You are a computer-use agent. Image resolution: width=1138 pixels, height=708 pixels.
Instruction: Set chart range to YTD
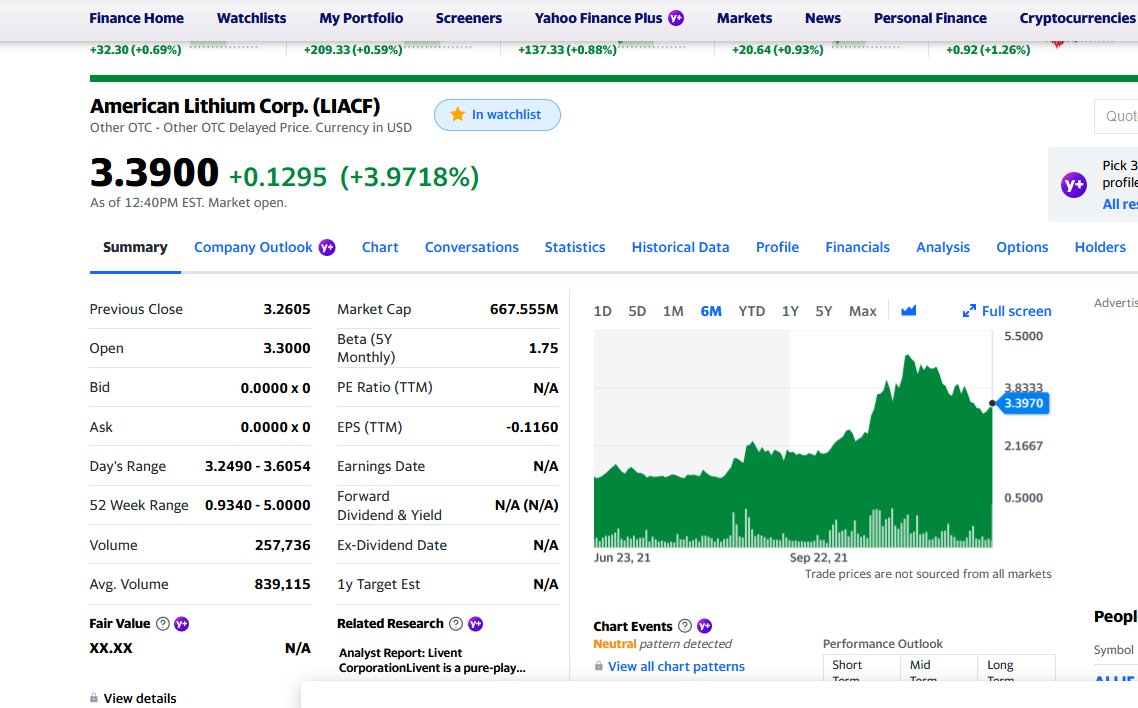pyautogui.click(x=752, y=311)
